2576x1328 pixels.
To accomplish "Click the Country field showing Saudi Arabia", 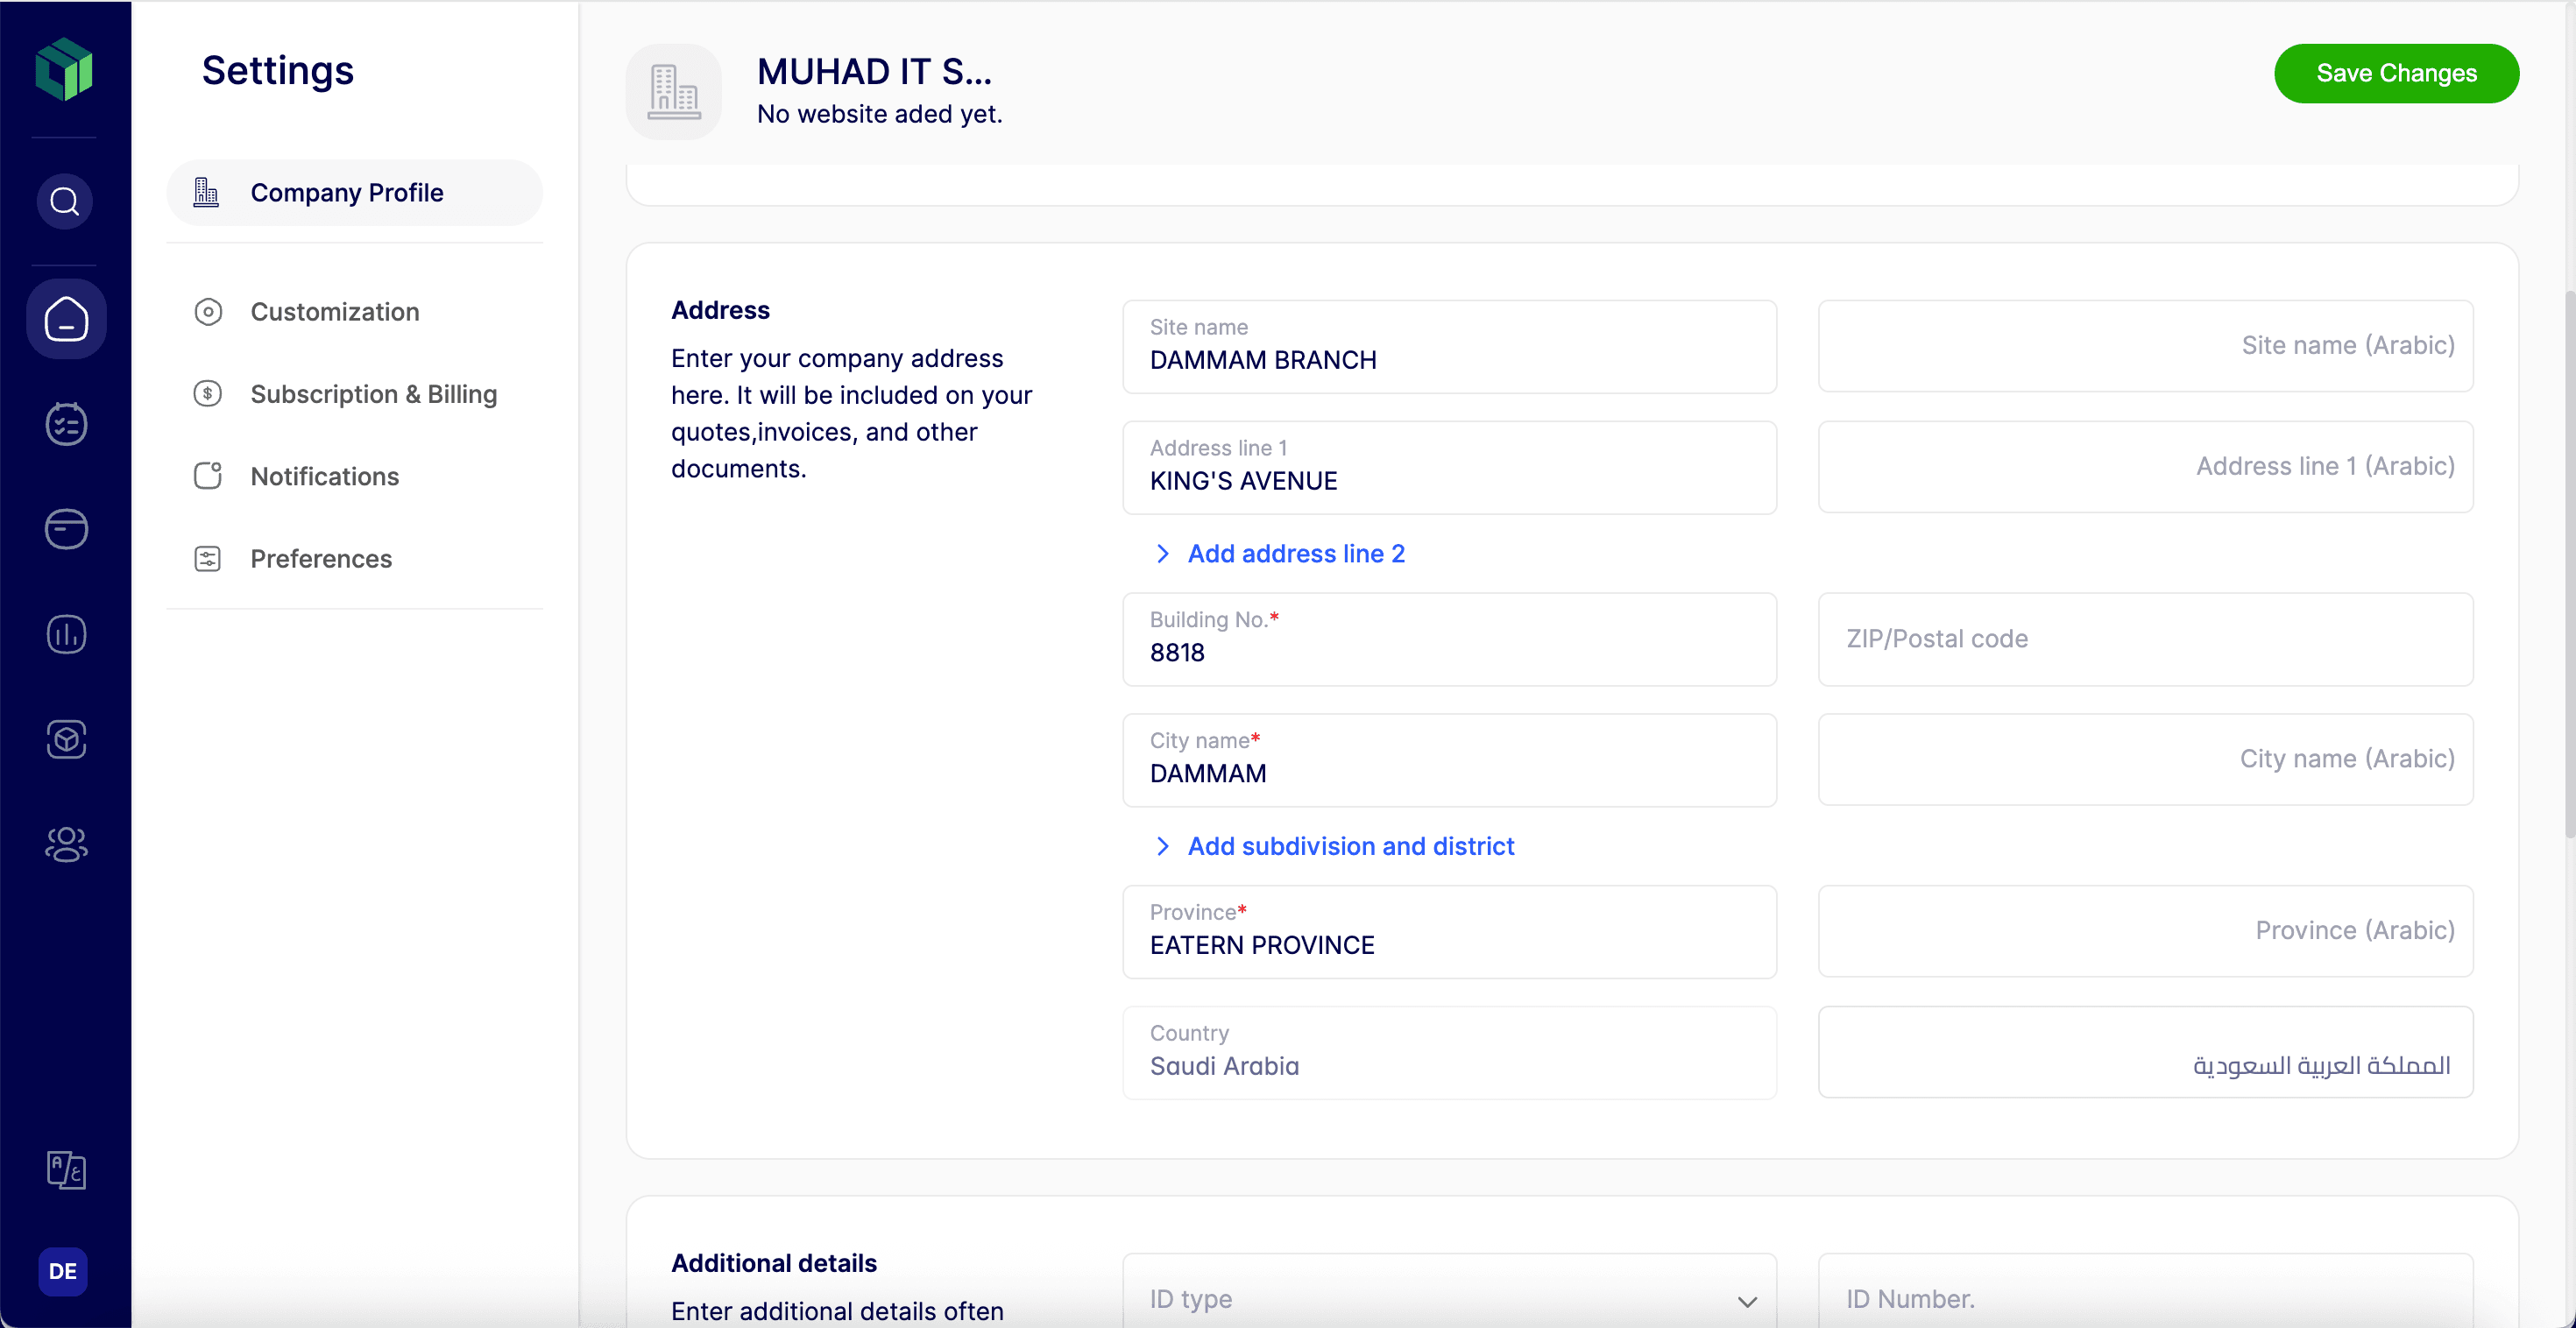I will (x=1449, y=1053).
